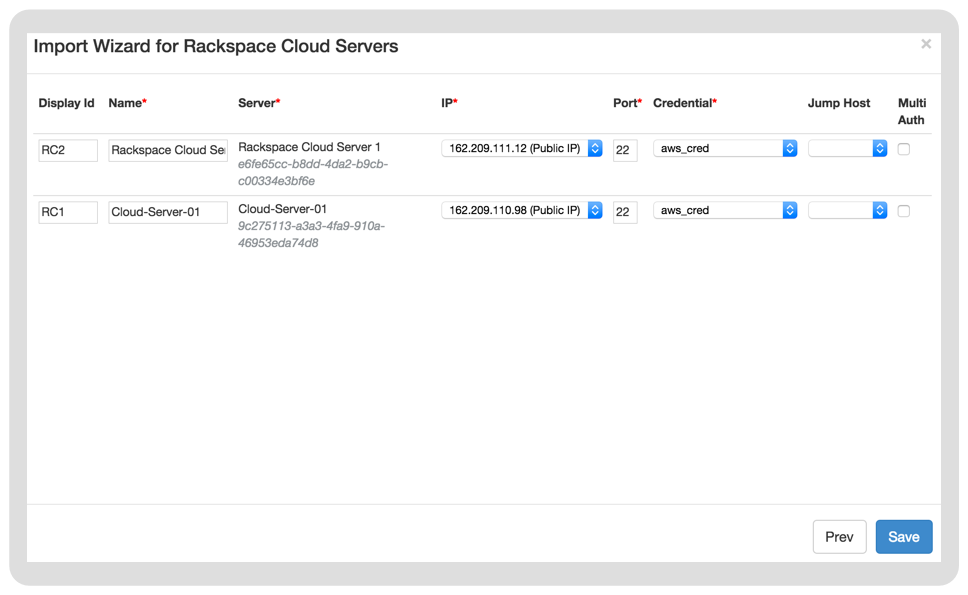This screenshot has height=595, width=968.
Task: Enable Multi Auth for the RC1 row
Action: click(904, 211)
